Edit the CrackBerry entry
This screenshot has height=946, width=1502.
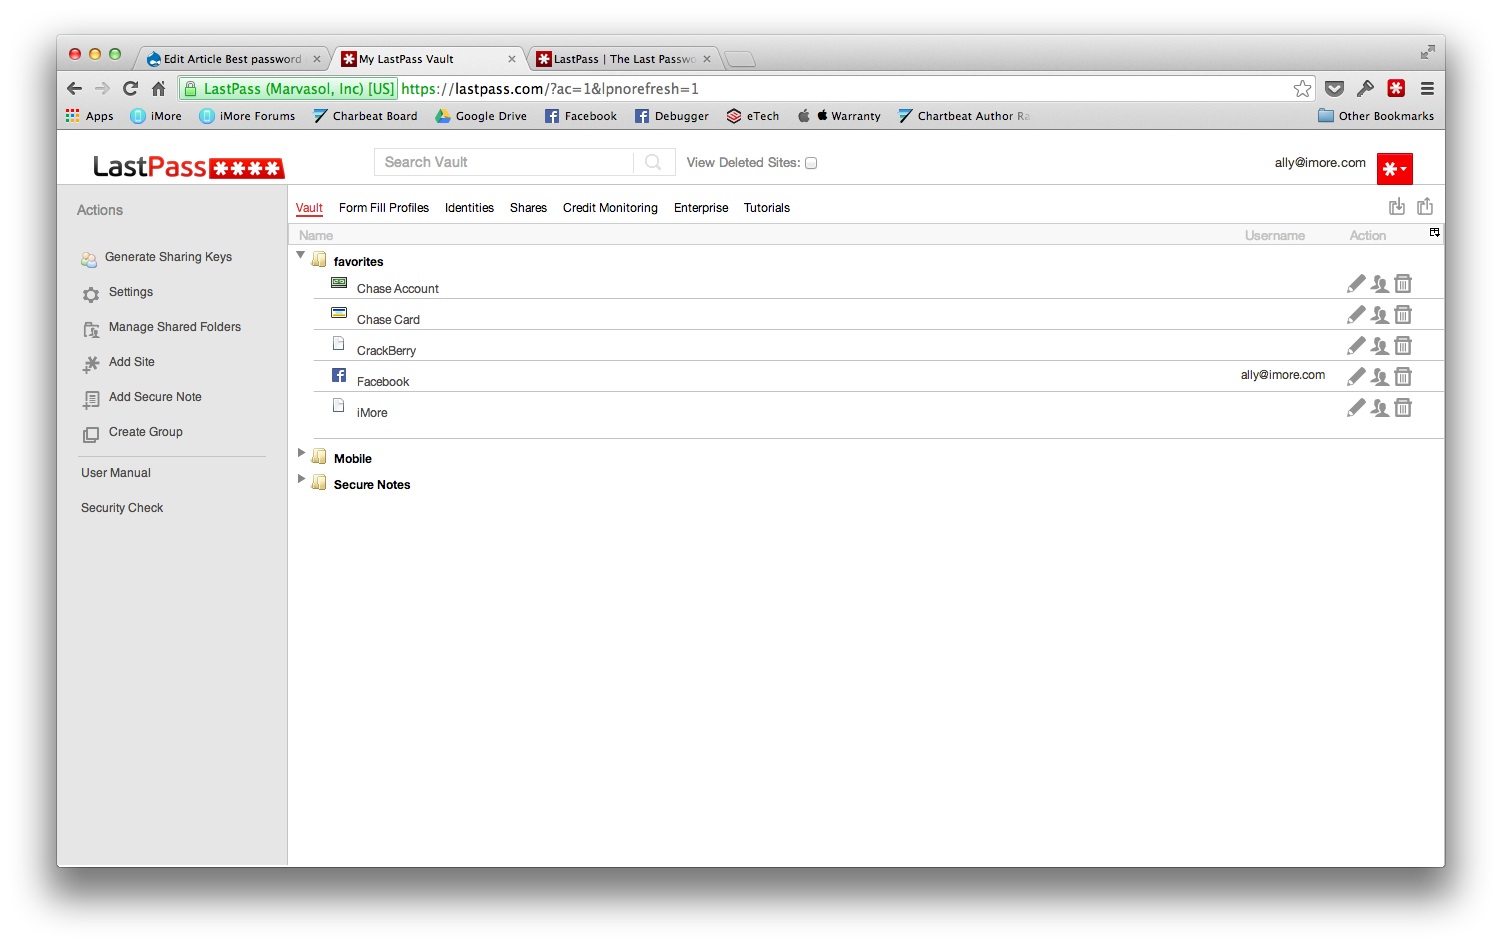1356,346
